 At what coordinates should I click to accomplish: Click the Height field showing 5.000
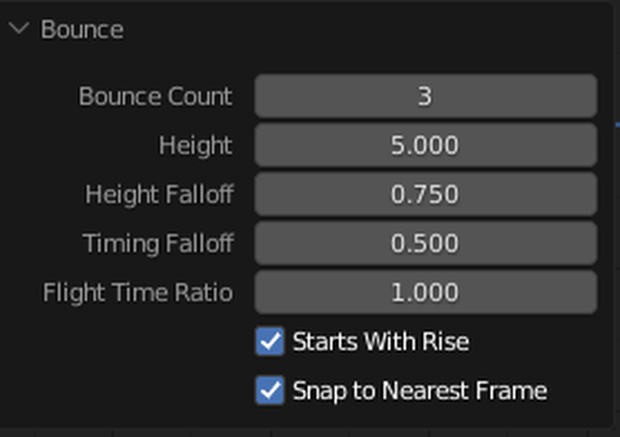(x=426, y=145)
